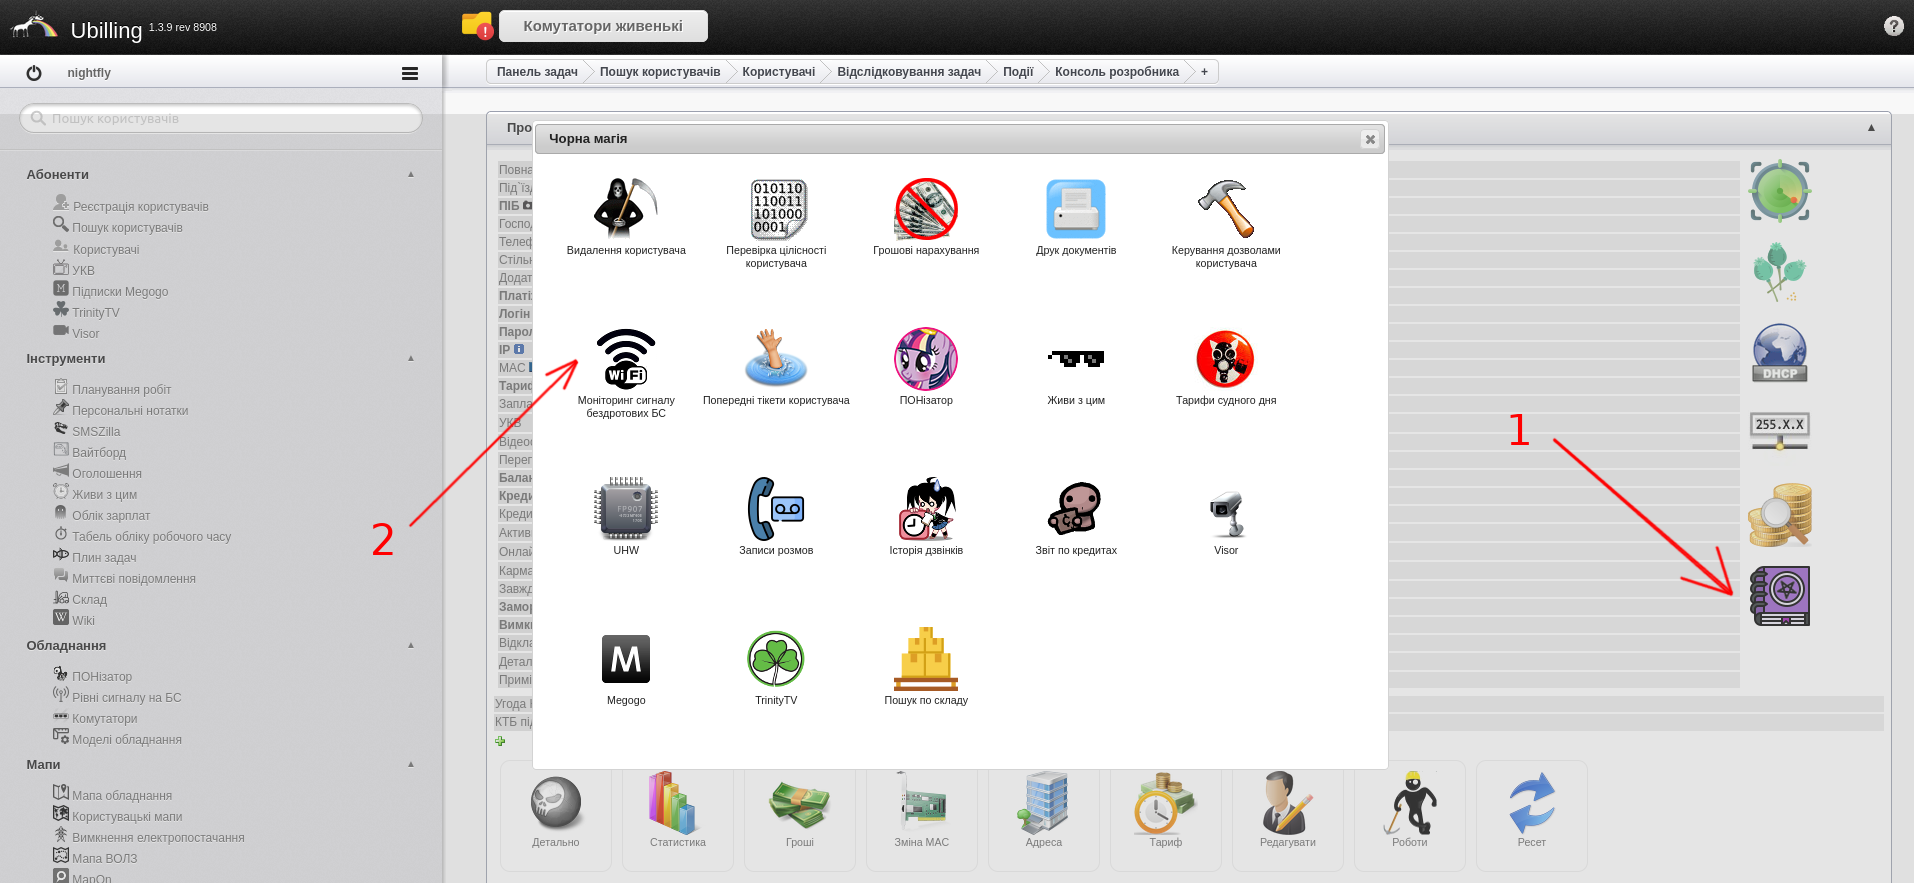The image size is (1914, 883).
Task: Open the Wi-Fi signal monitoring icon
Action: [626, 358]
